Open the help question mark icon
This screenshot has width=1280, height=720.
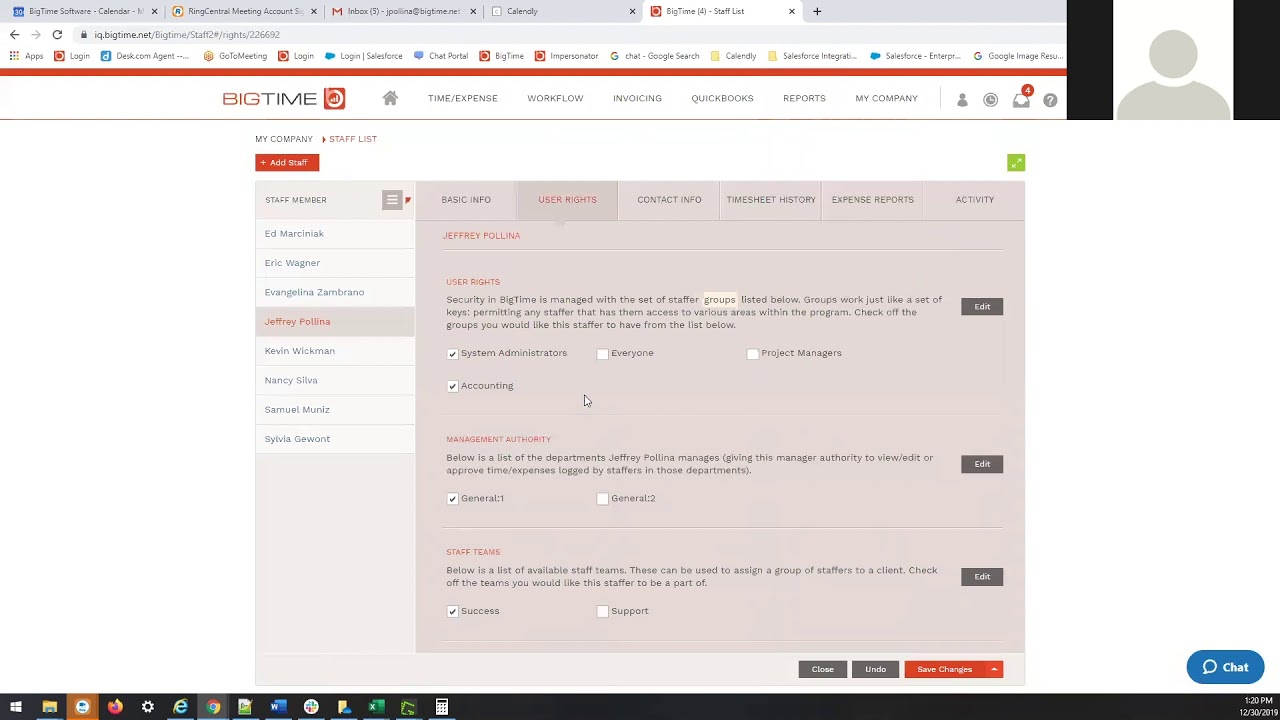tap(1050, 100)
